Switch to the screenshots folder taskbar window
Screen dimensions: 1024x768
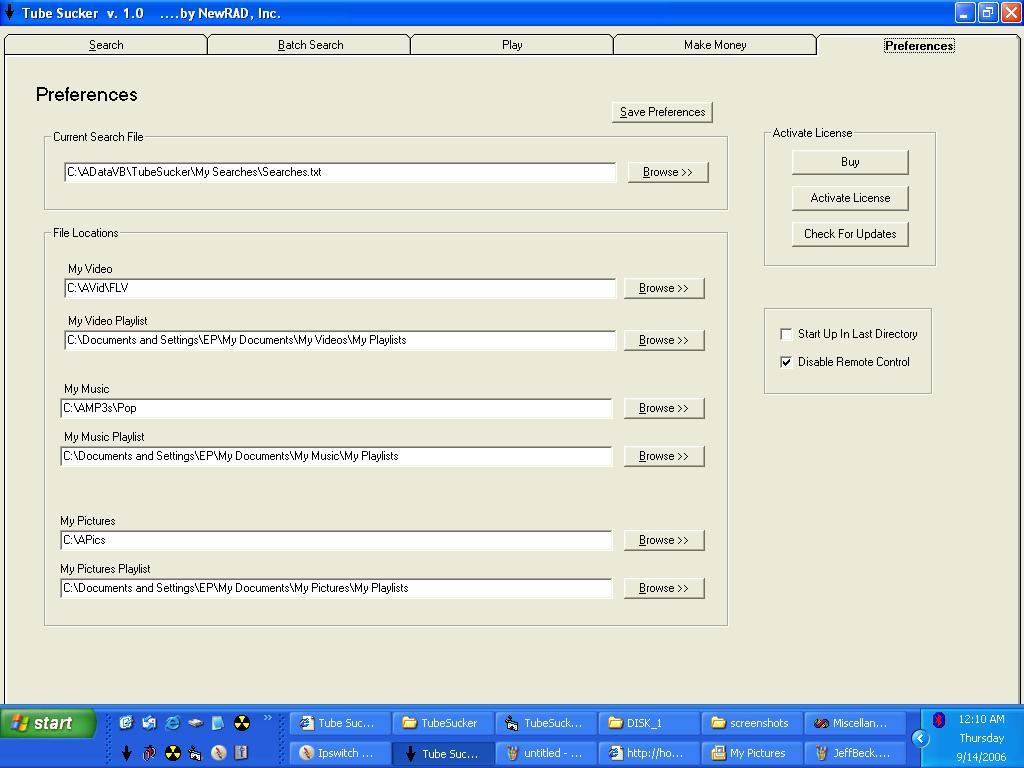(x=750, y=723)
